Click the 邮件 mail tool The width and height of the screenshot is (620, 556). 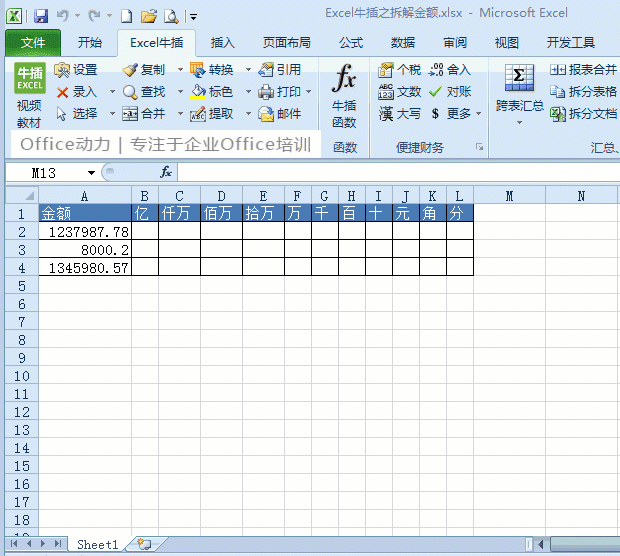pos(280,114)
